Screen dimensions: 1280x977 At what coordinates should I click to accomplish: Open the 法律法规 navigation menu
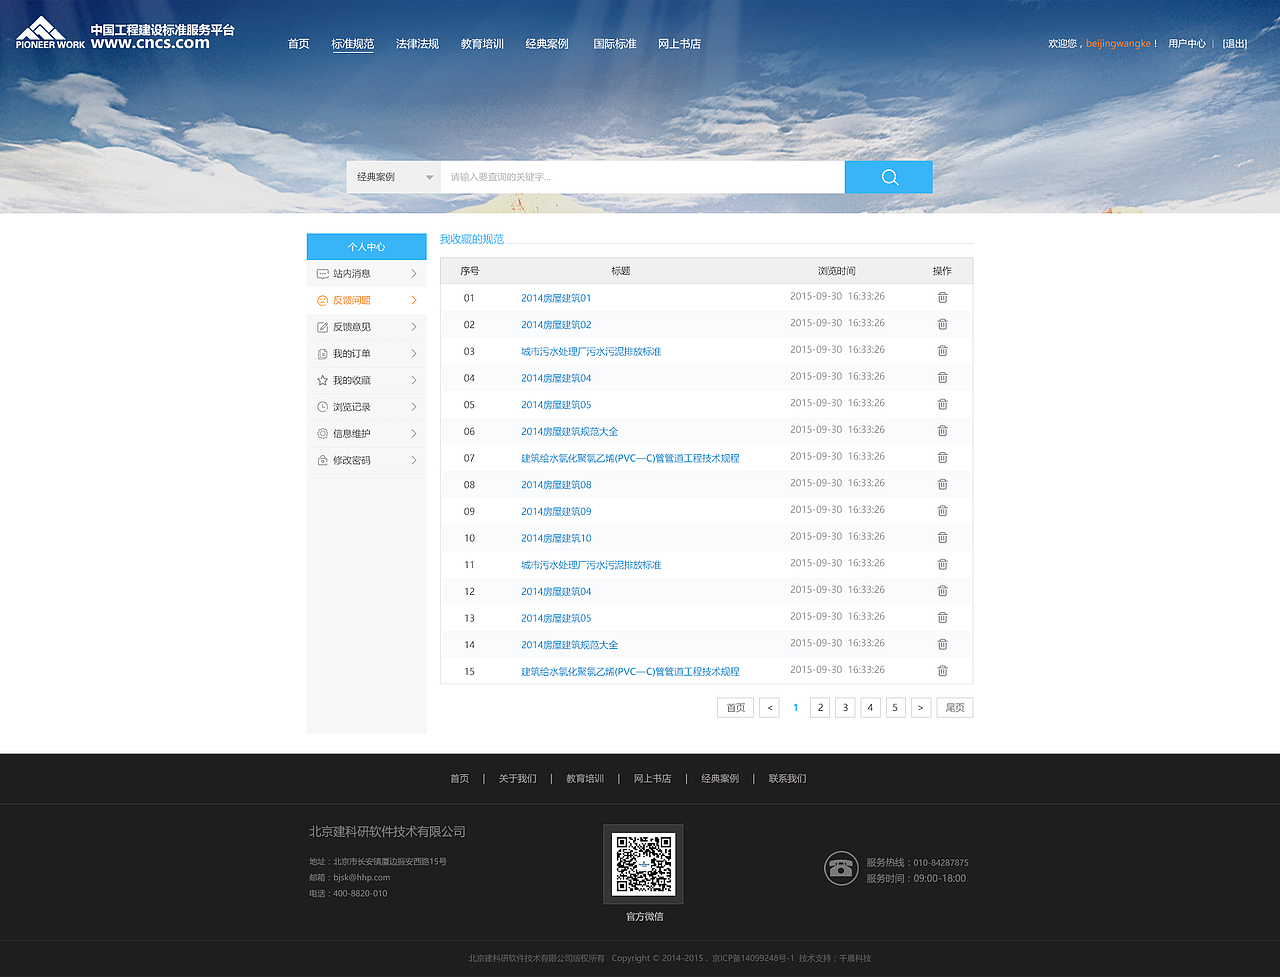[x=417, y=43]
